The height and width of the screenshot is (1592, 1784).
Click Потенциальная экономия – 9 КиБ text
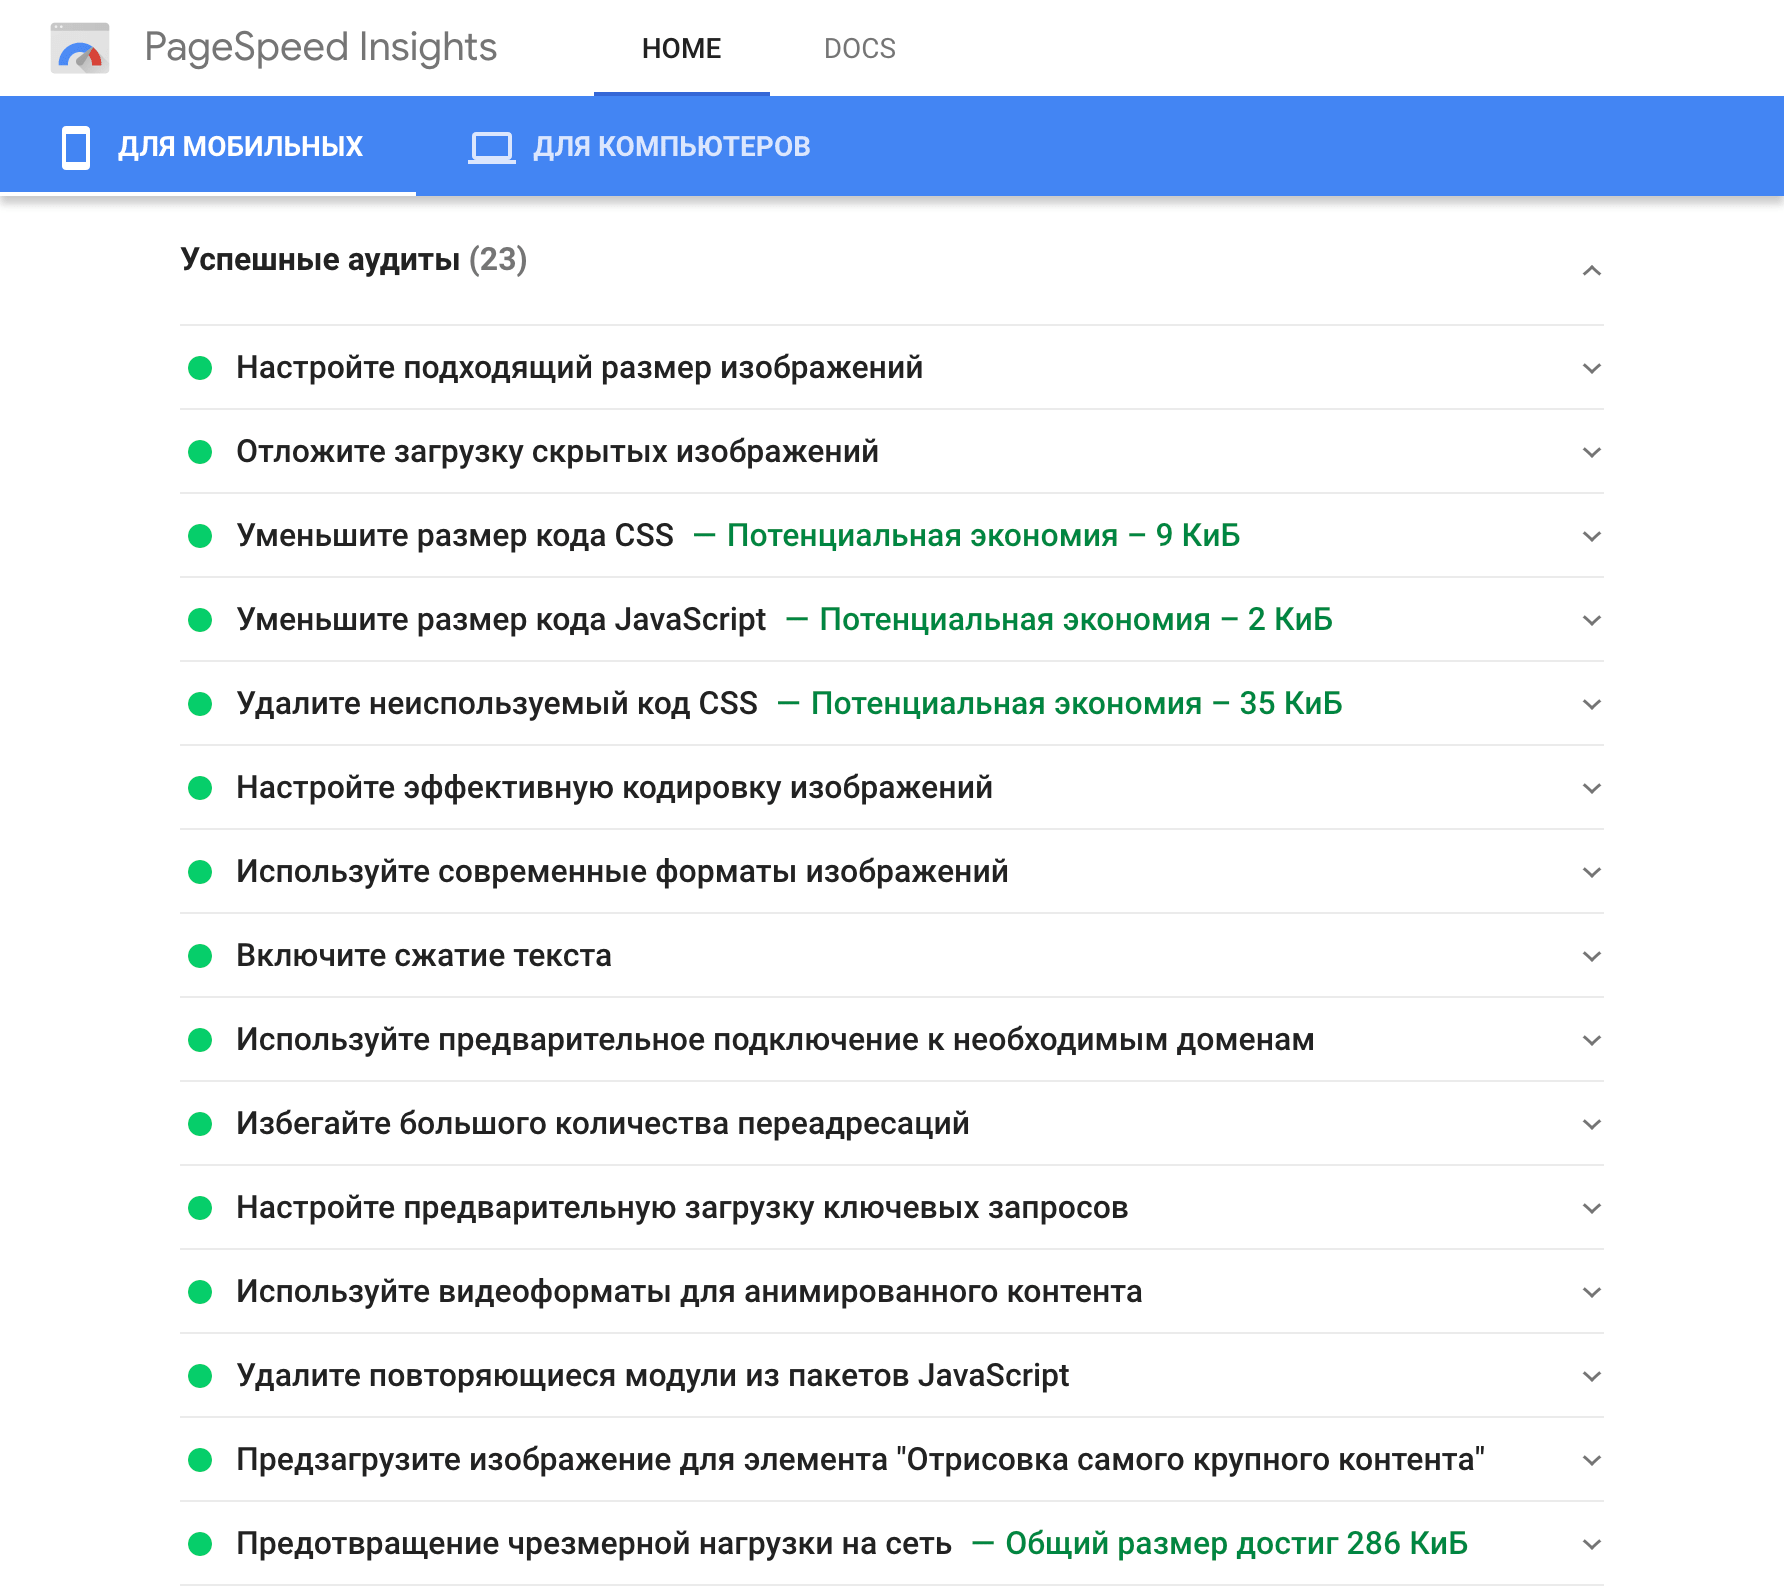983,536
